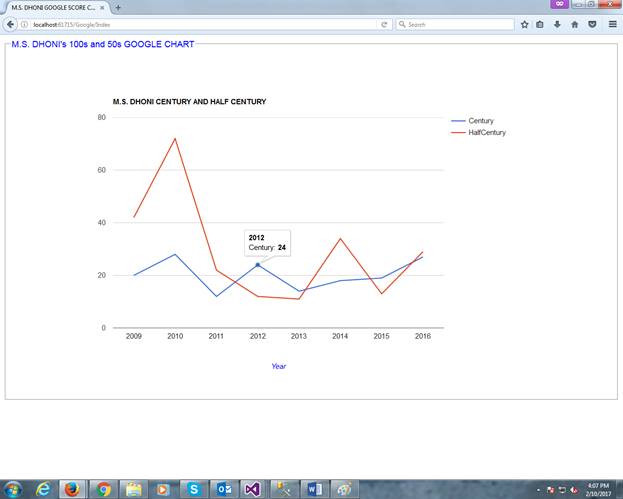Click the 2016 x-axis label
Screen dimensions: 623x499
(x=423, y=336)
